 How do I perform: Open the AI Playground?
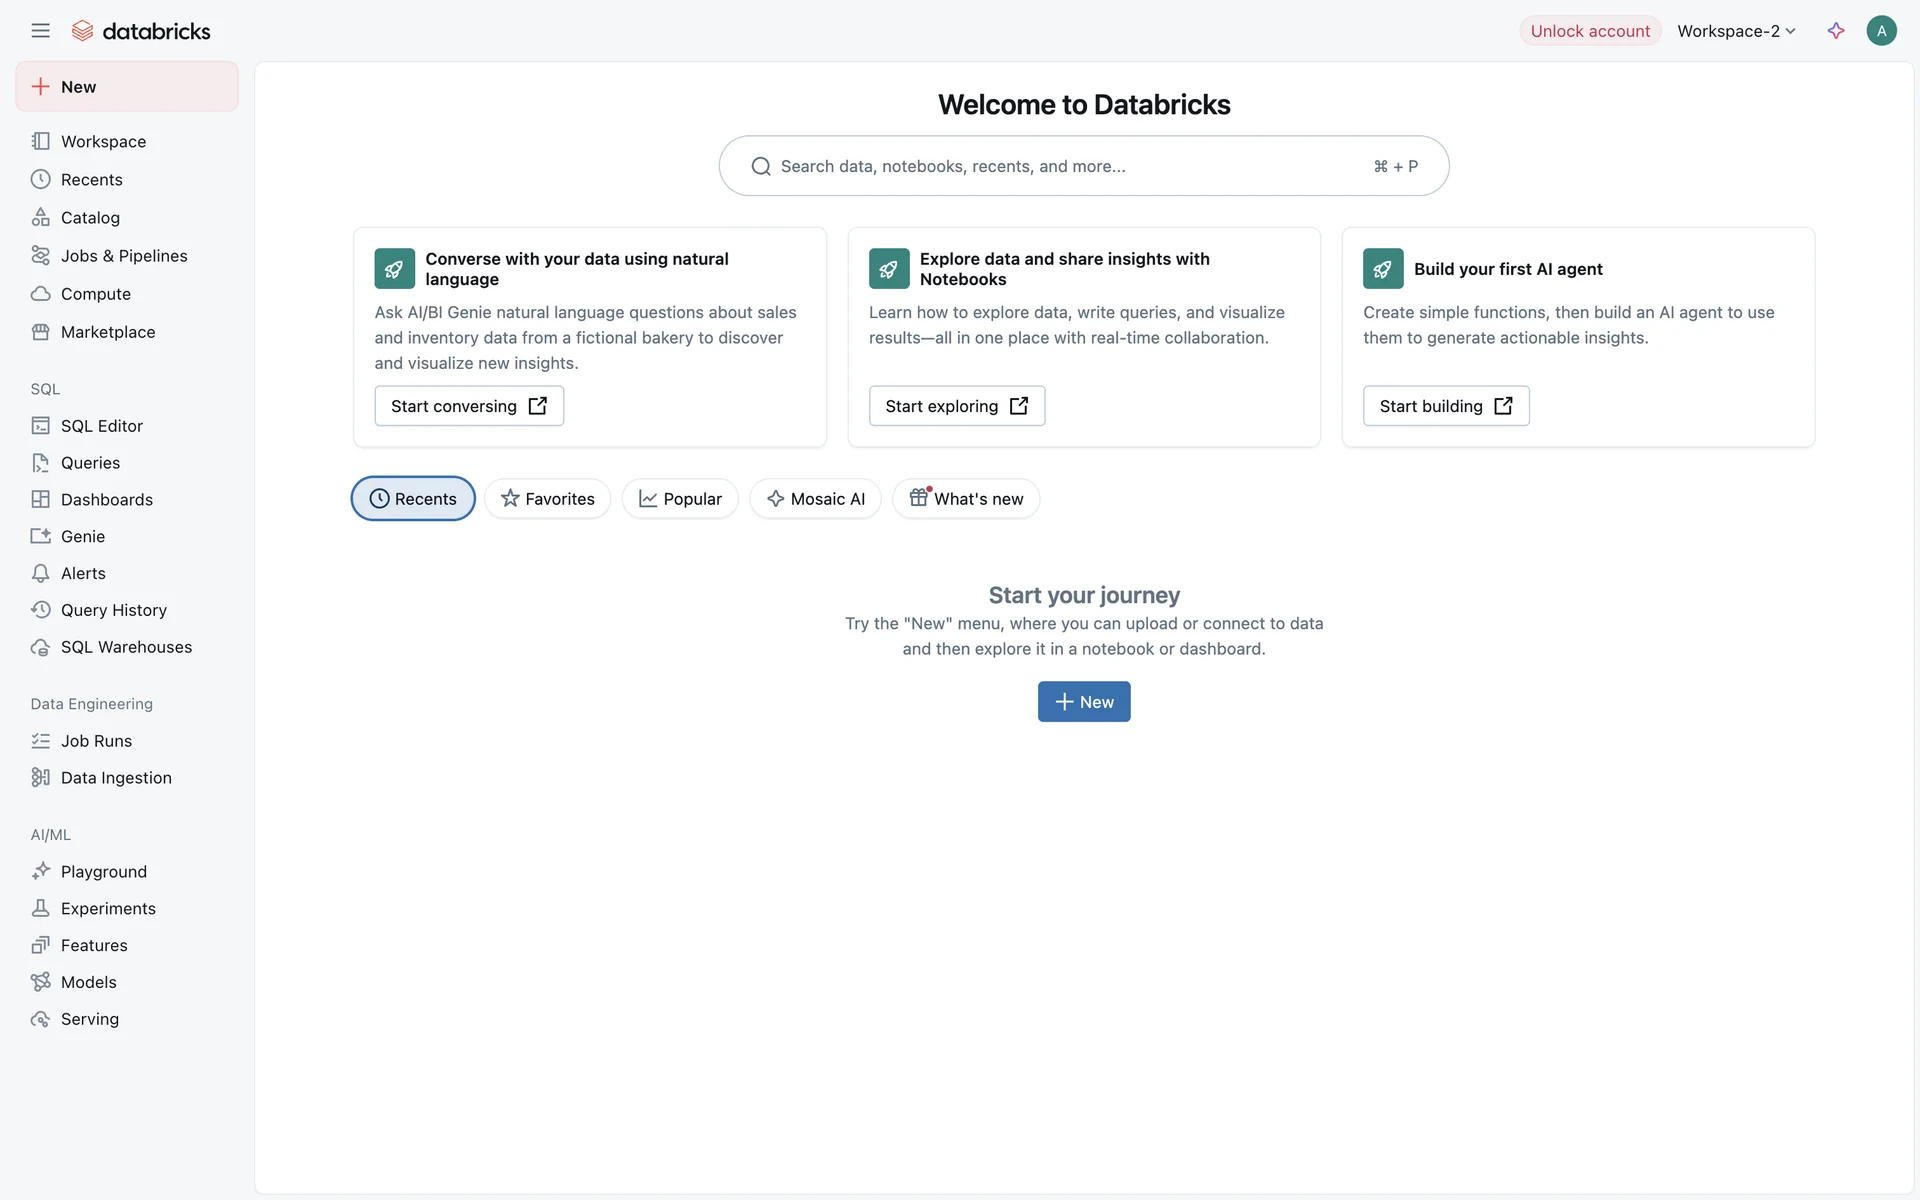pos(103,872)
